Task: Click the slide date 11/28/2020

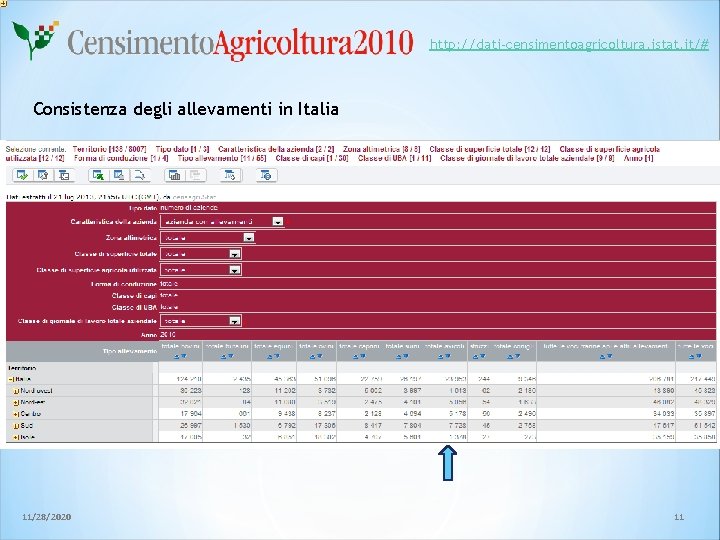Action: 47,517
